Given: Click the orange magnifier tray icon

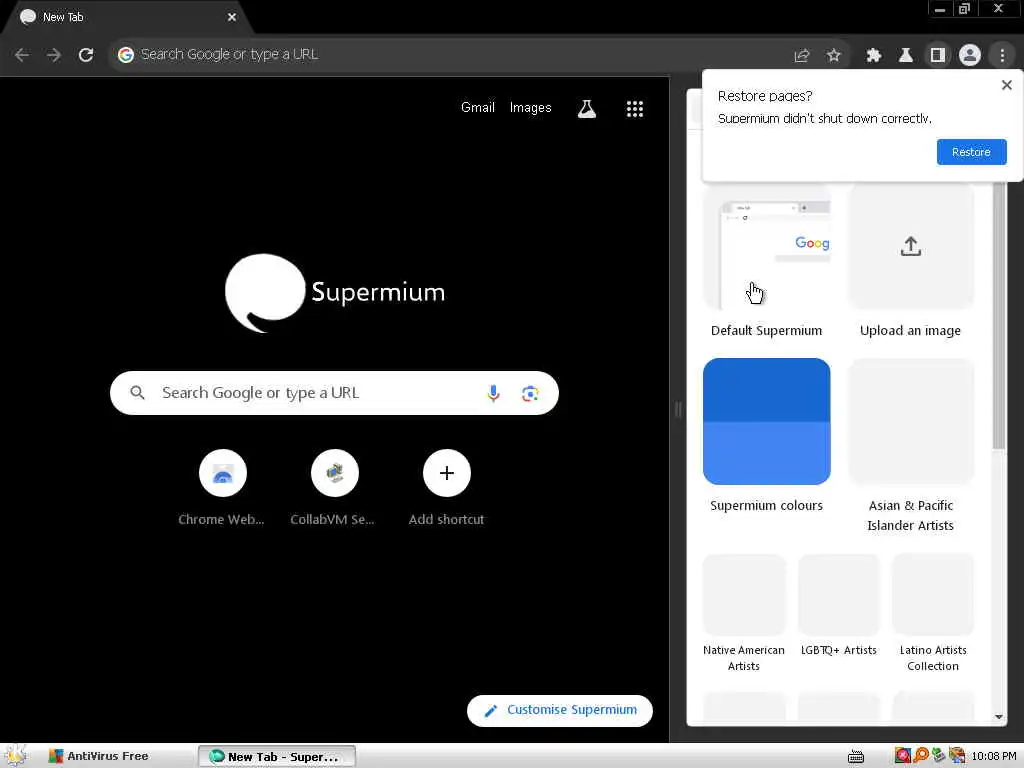Looking at the screenshot, I should 921,756.
